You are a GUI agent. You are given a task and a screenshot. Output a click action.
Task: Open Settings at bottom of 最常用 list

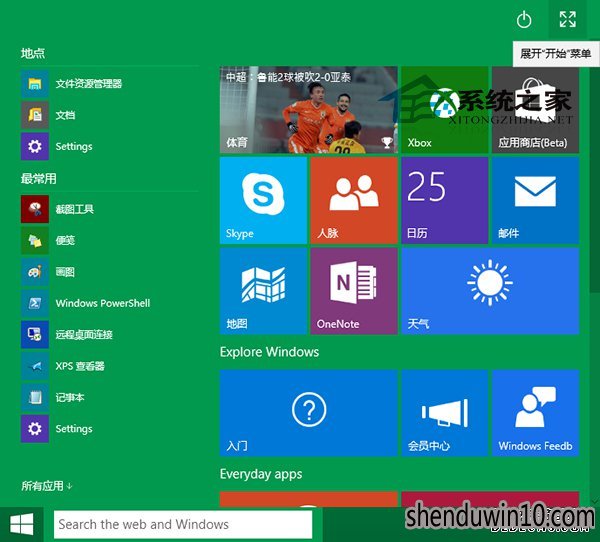point(35,429)
